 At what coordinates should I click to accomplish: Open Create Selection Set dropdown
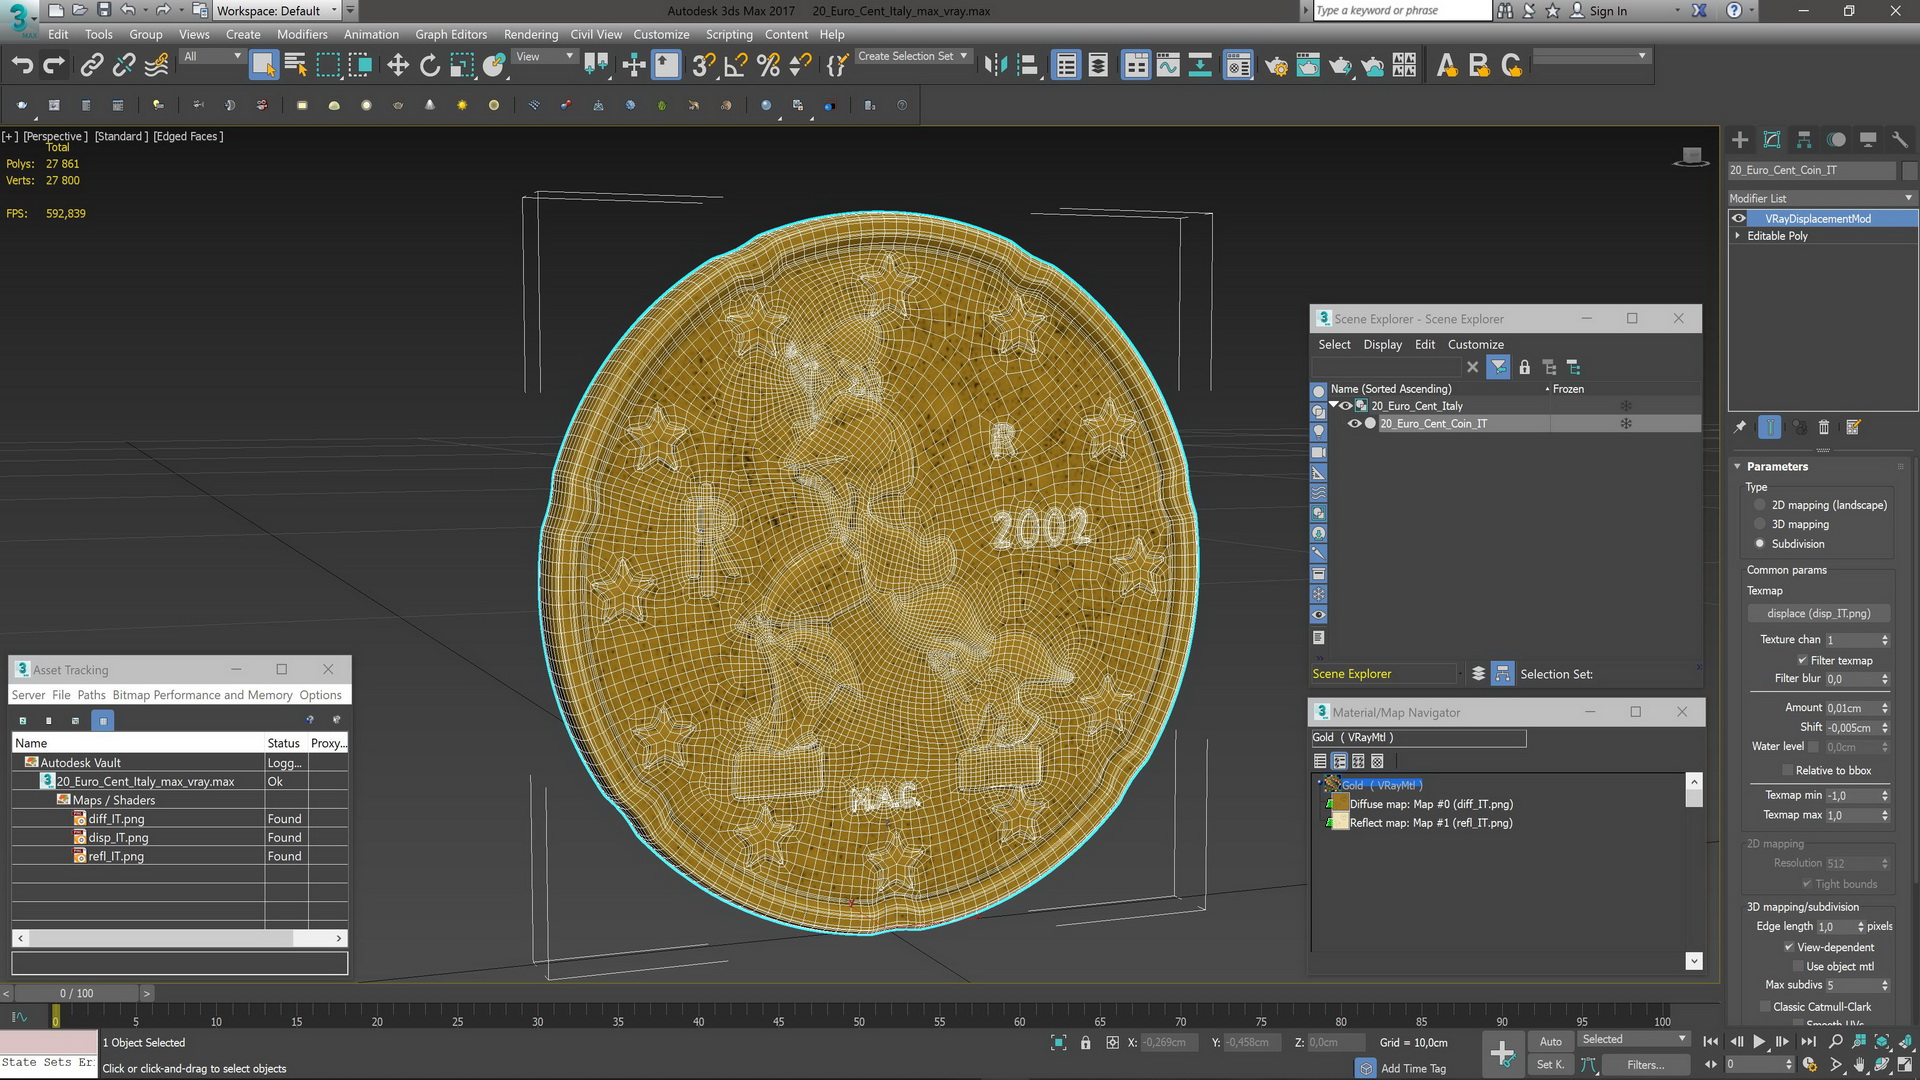[913, 57]
